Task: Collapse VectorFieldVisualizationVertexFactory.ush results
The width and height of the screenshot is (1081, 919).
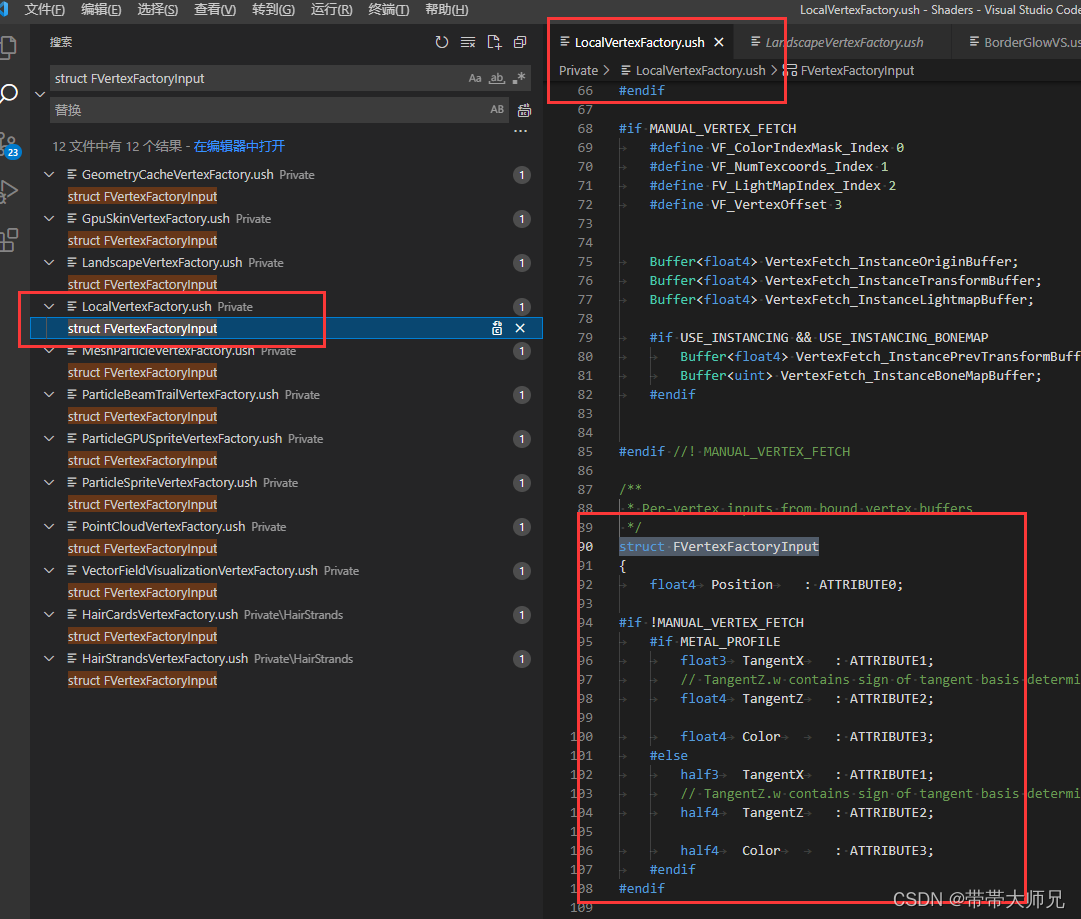Action: click(49, 571)
